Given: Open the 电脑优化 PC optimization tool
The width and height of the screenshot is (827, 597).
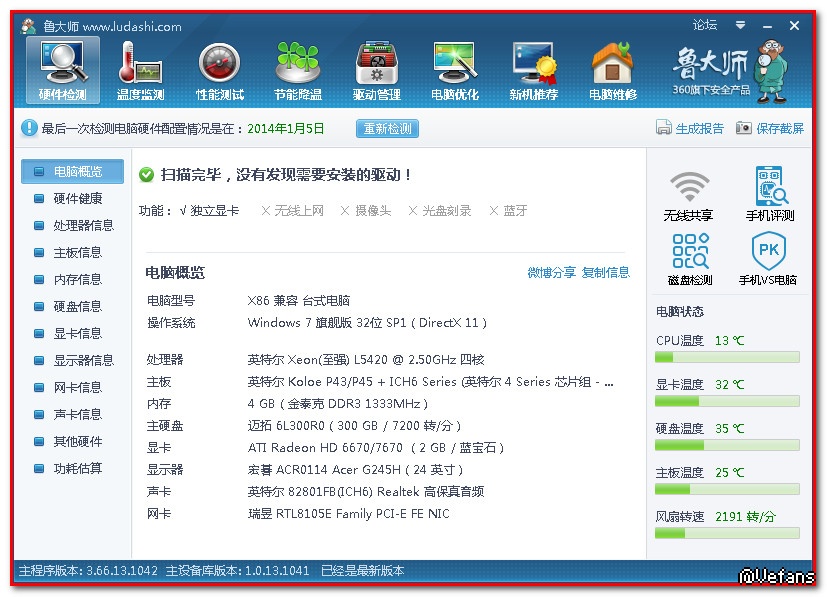Looking at the screenshot, I should [455, 70].
